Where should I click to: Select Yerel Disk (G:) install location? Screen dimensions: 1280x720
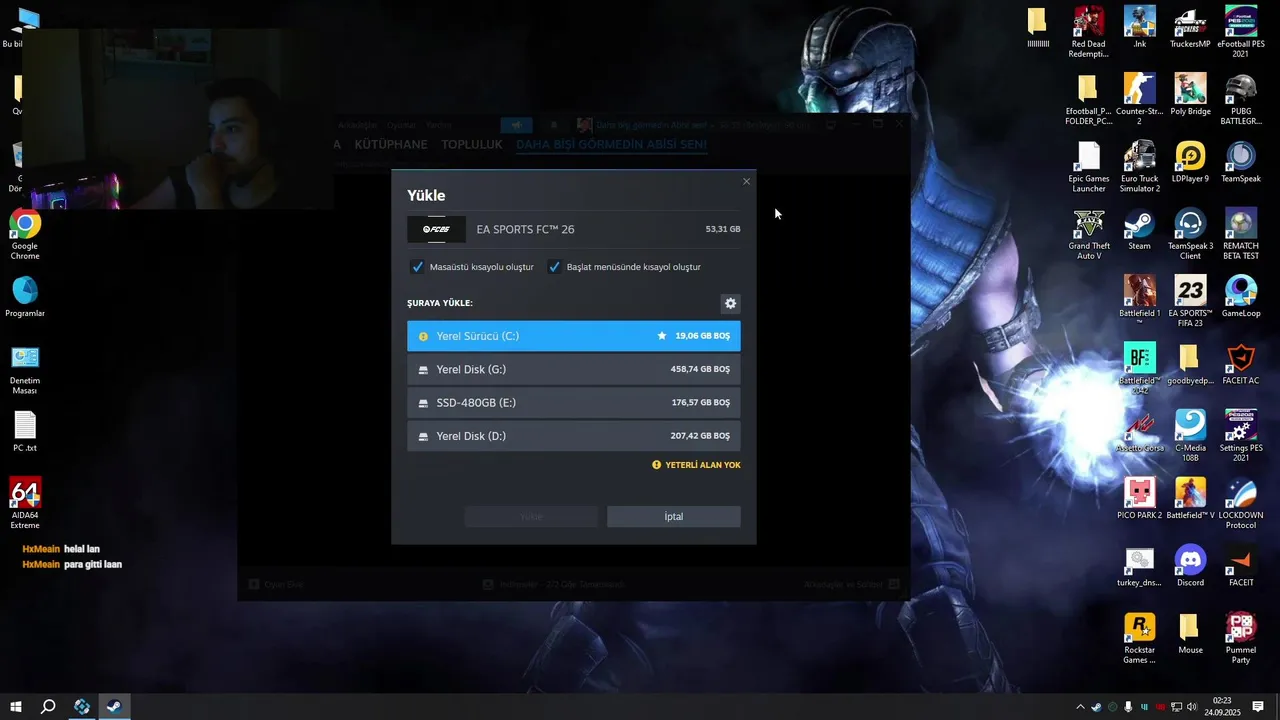[x=574, y=369]
